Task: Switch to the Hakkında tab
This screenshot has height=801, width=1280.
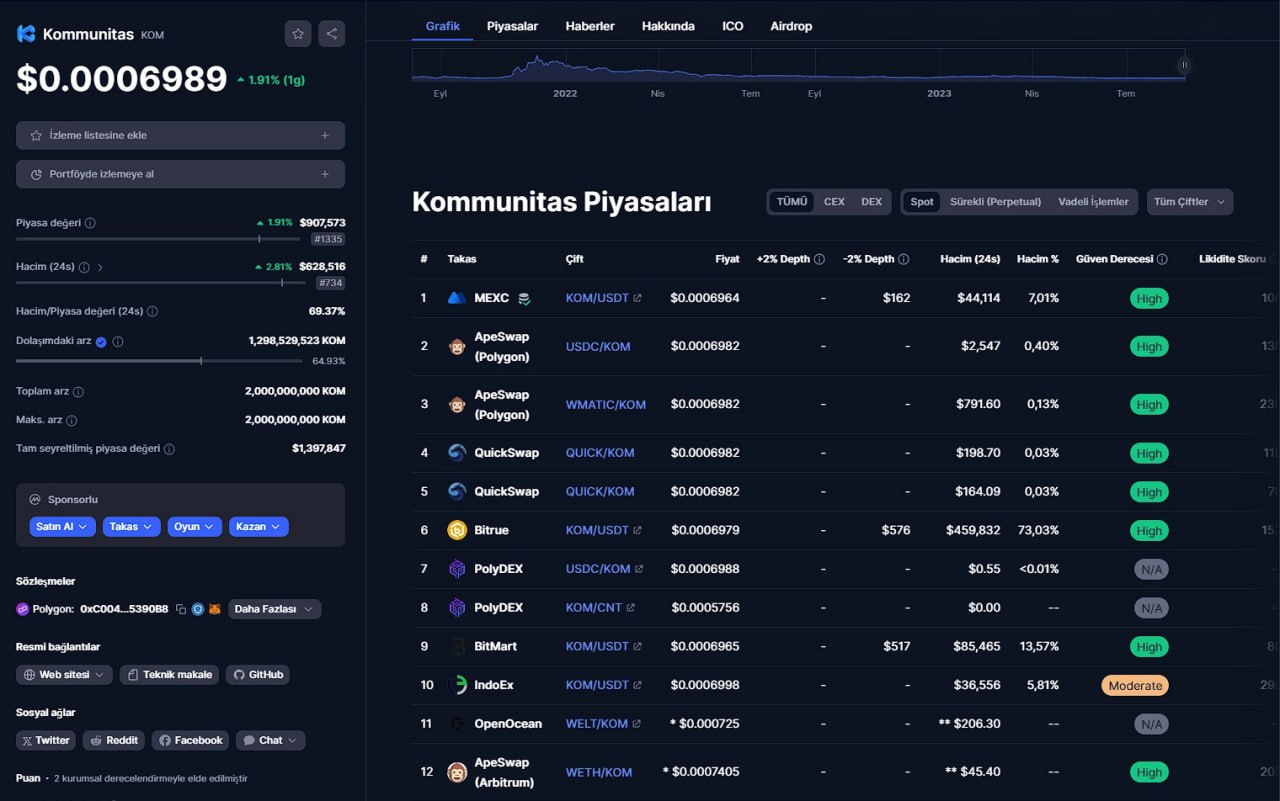Action: 668,26
